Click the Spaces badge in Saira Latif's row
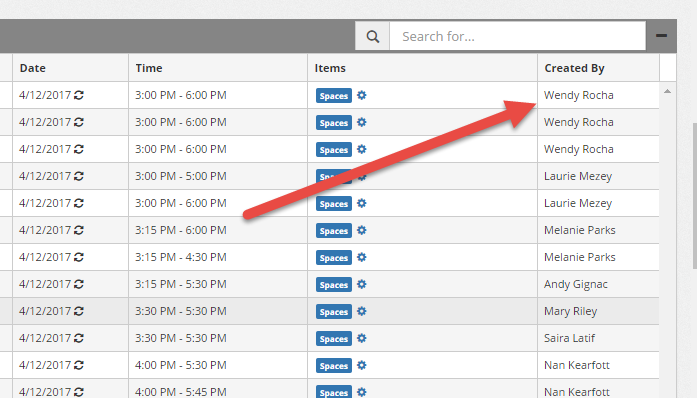This screenshot has height=398, width=697. 334,339
